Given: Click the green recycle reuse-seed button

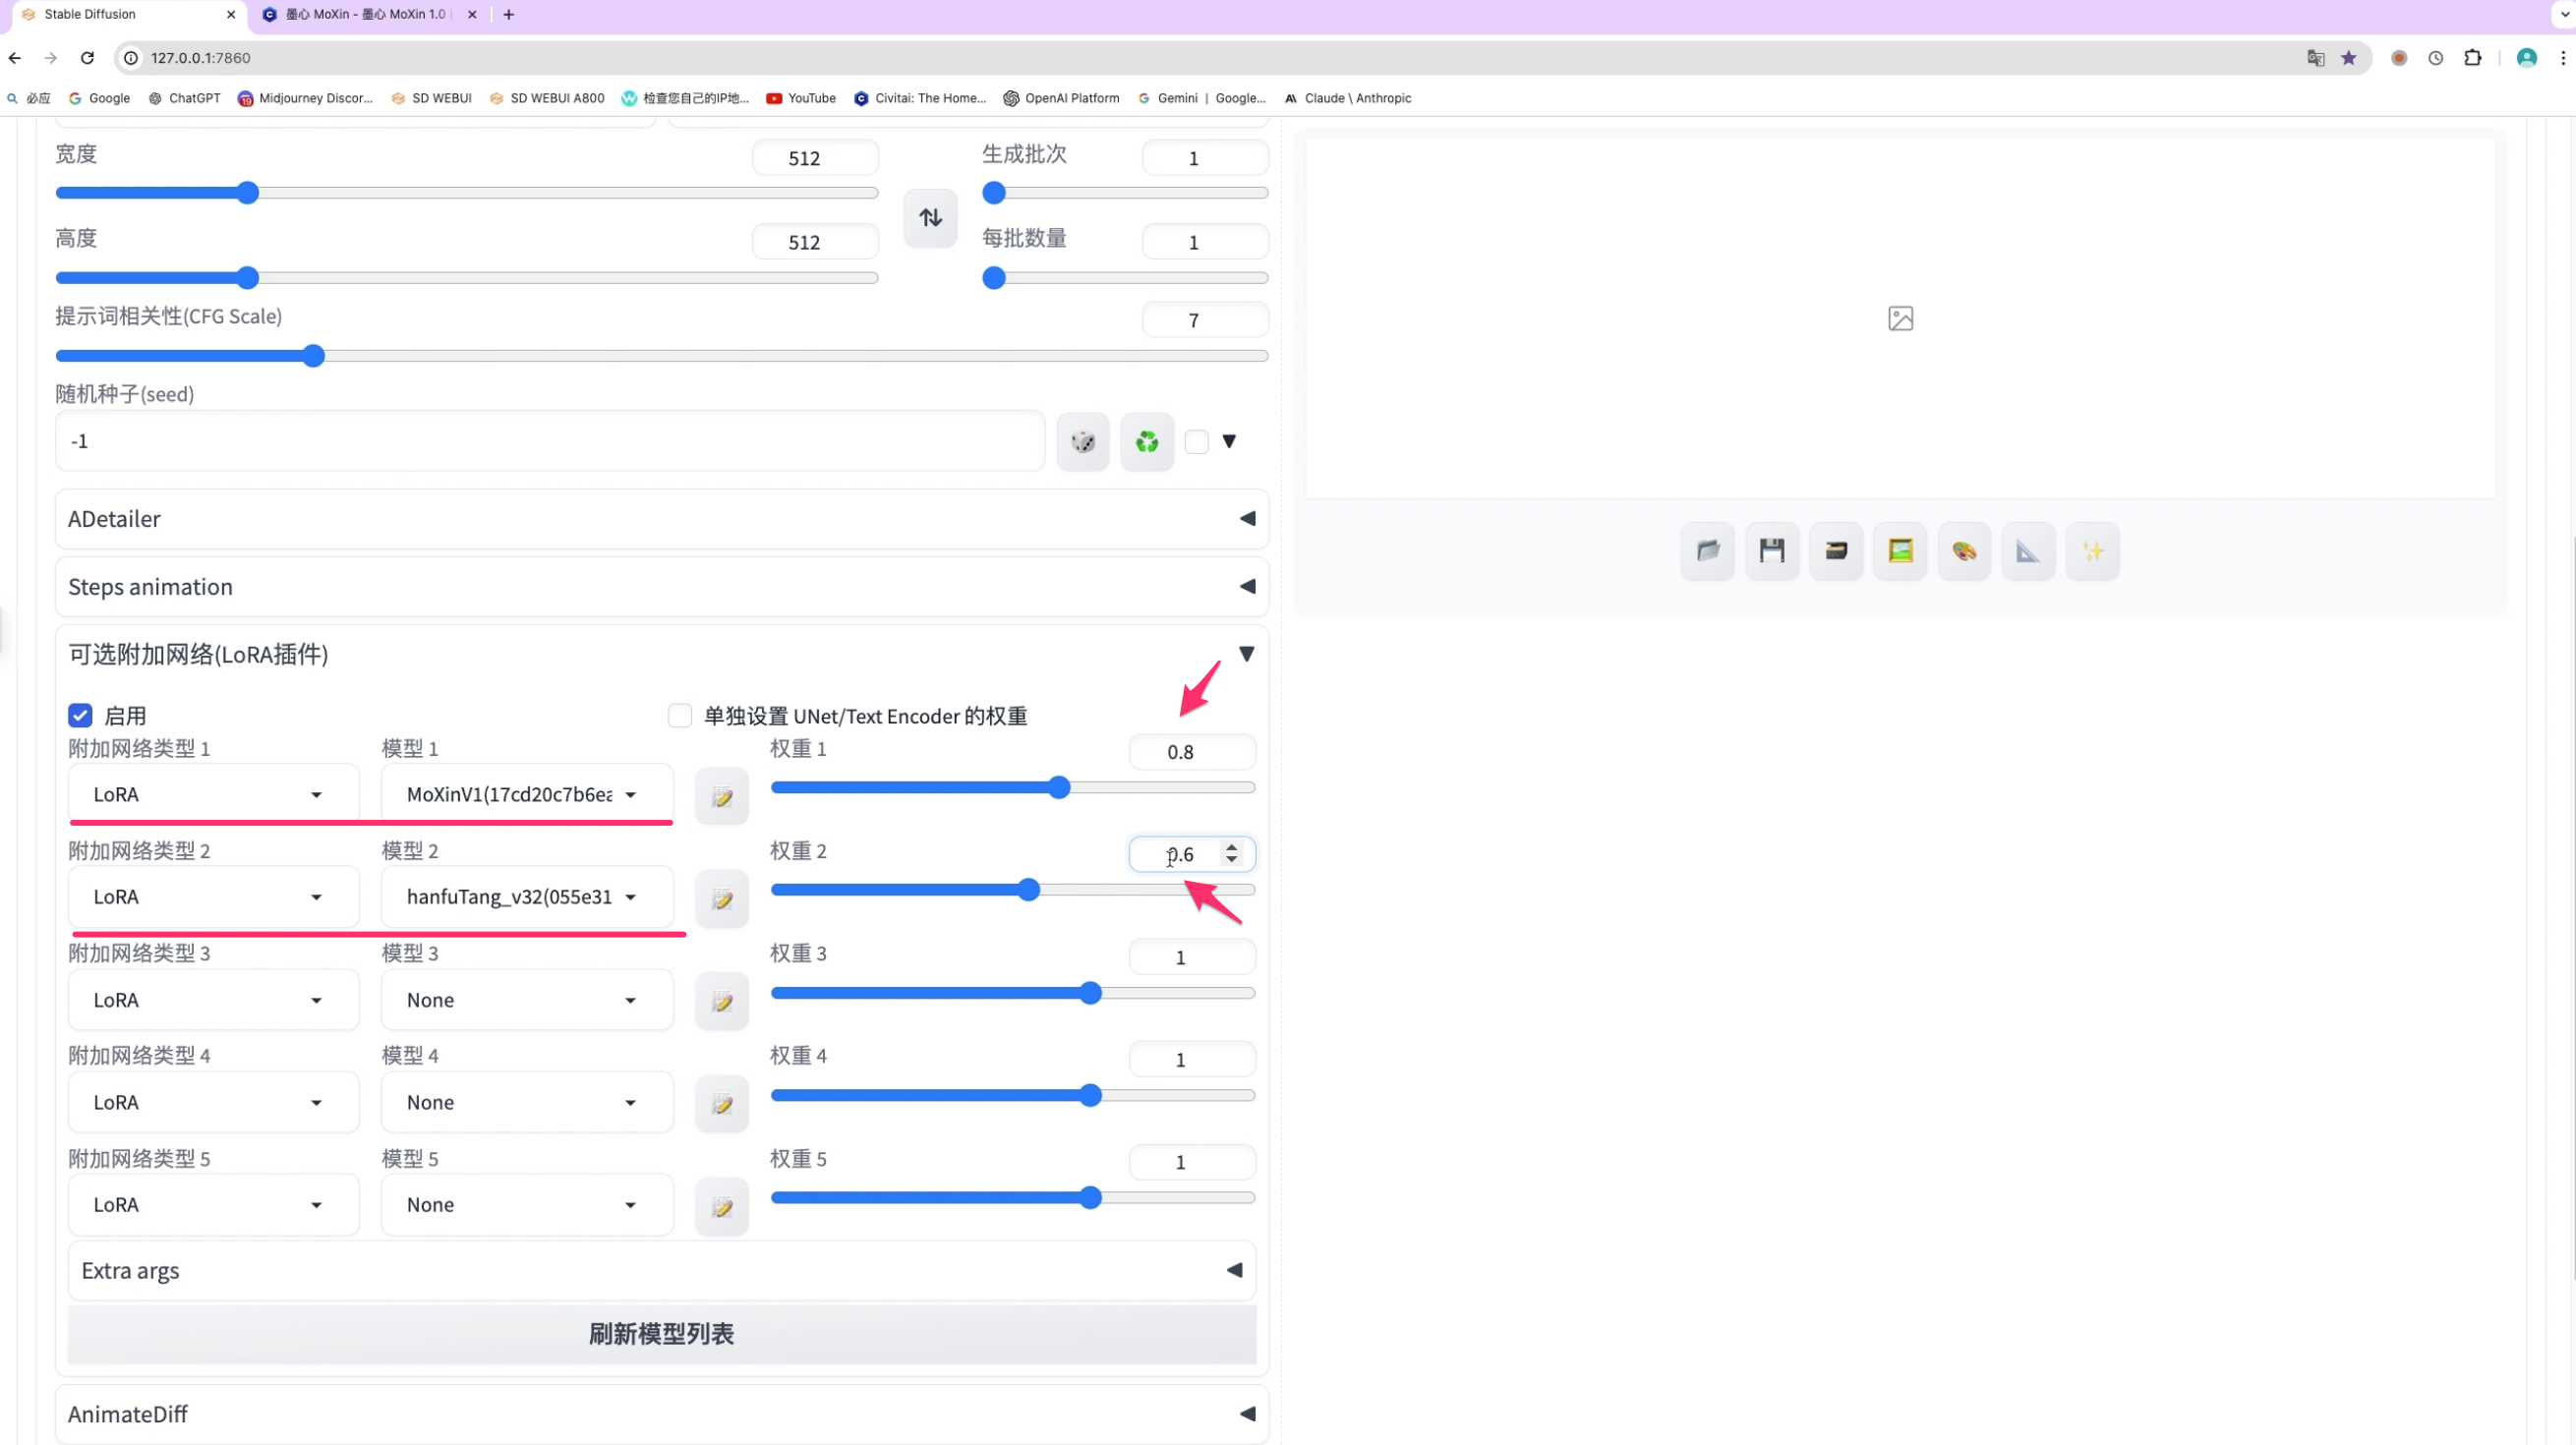Looking at the screenshot, I should point(1147,441).
